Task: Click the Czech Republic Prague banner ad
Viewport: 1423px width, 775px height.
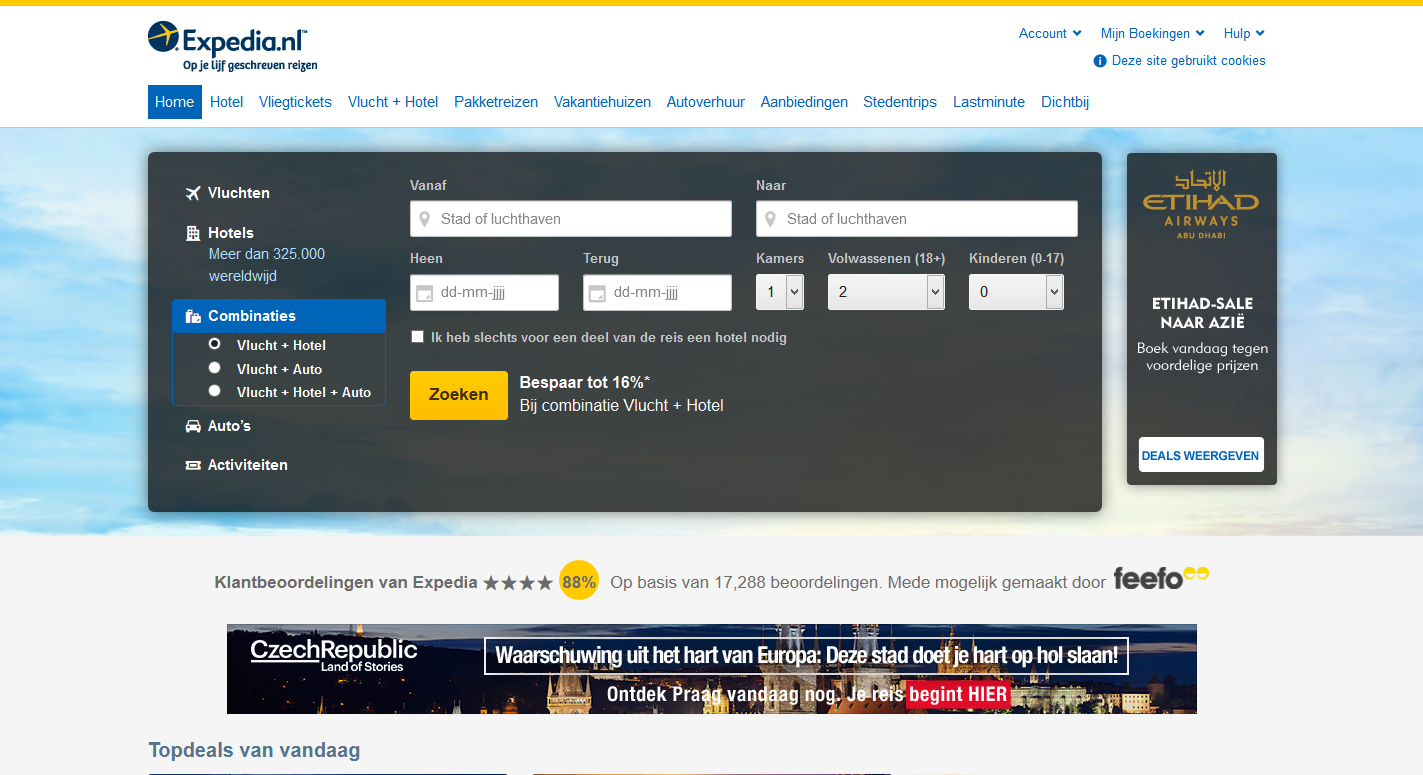Action: [x=712, y=669]
